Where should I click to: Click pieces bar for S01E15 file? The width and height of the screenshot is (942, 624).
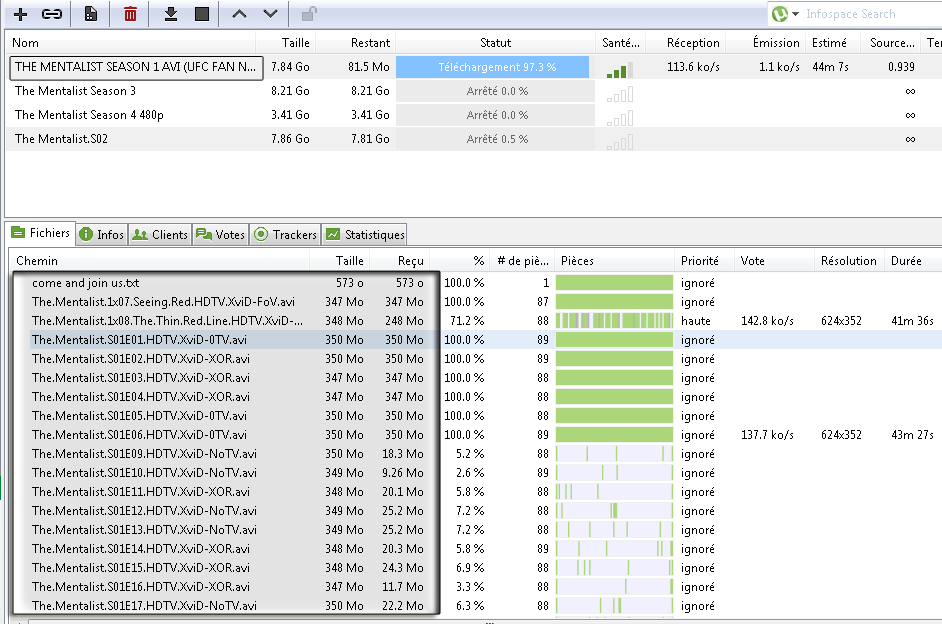click(614, 568)
